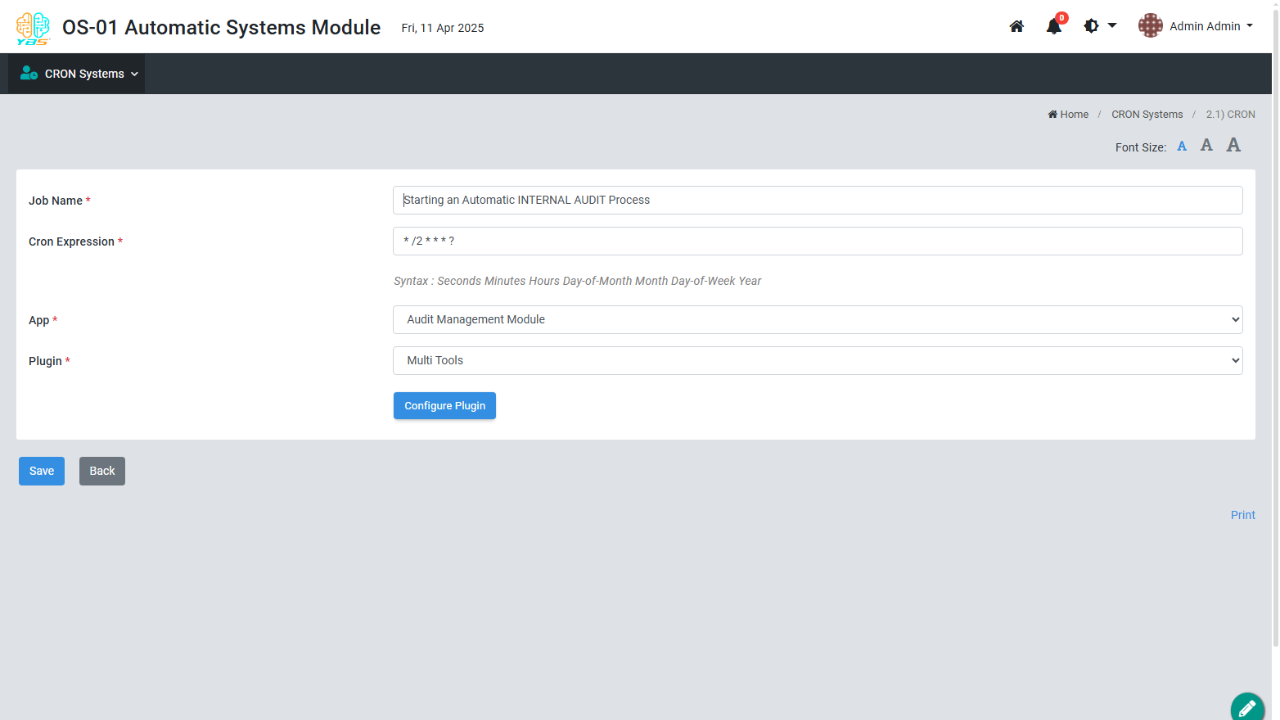Viewport: 1280px width, 720px height.
Task: Go to home via the house icon
Action: coord(1016,27)
